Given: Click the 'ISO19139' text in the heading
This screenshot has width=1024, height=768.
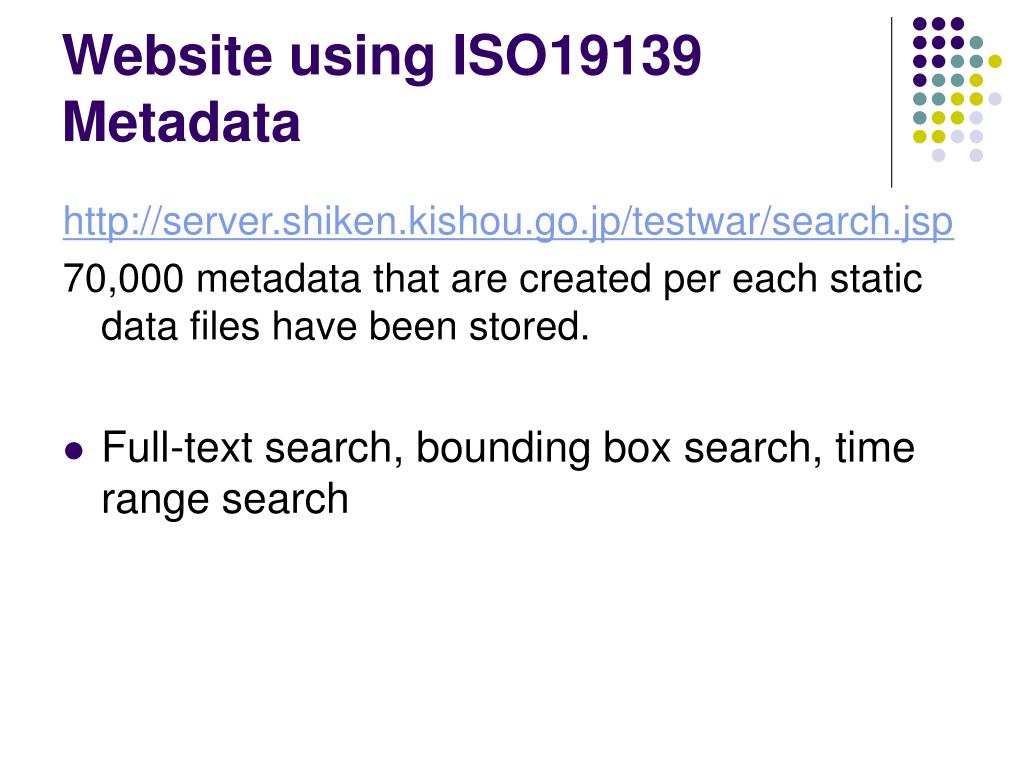Looking at the screenshot, I should coord(577,55).
